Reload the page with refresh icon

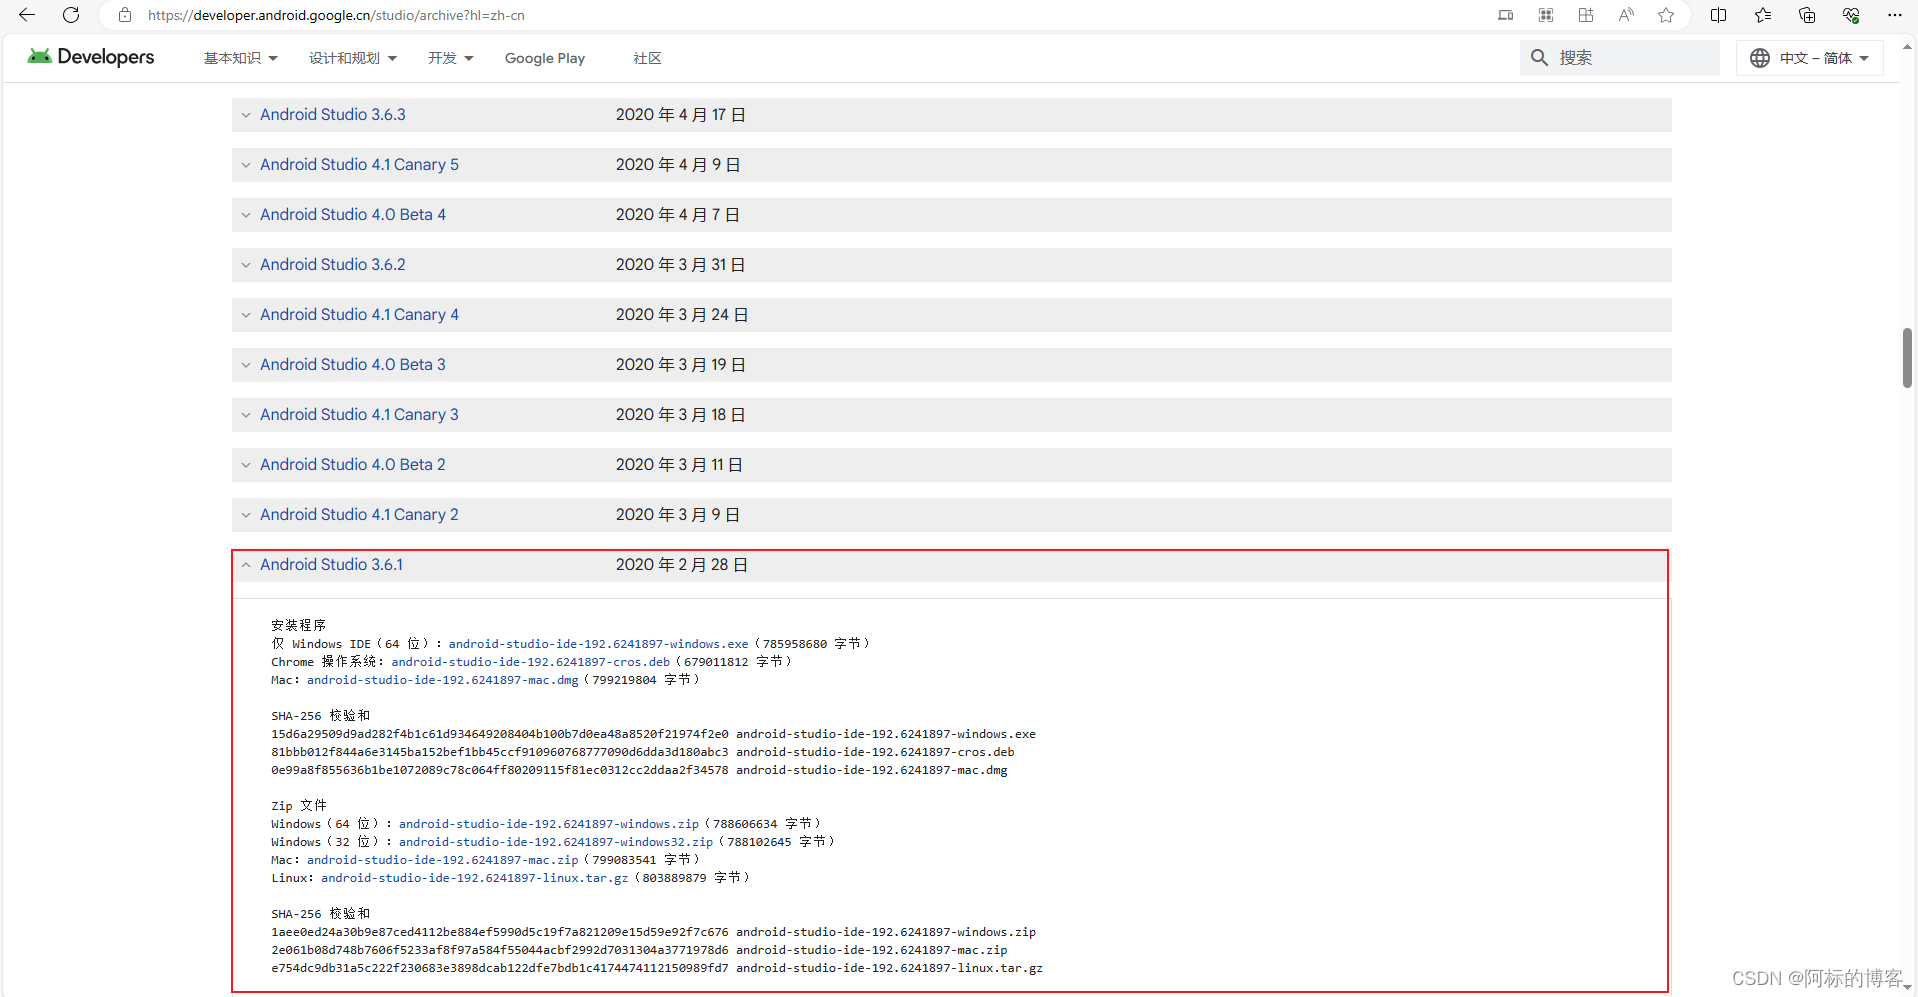click(x=71, y=15)
